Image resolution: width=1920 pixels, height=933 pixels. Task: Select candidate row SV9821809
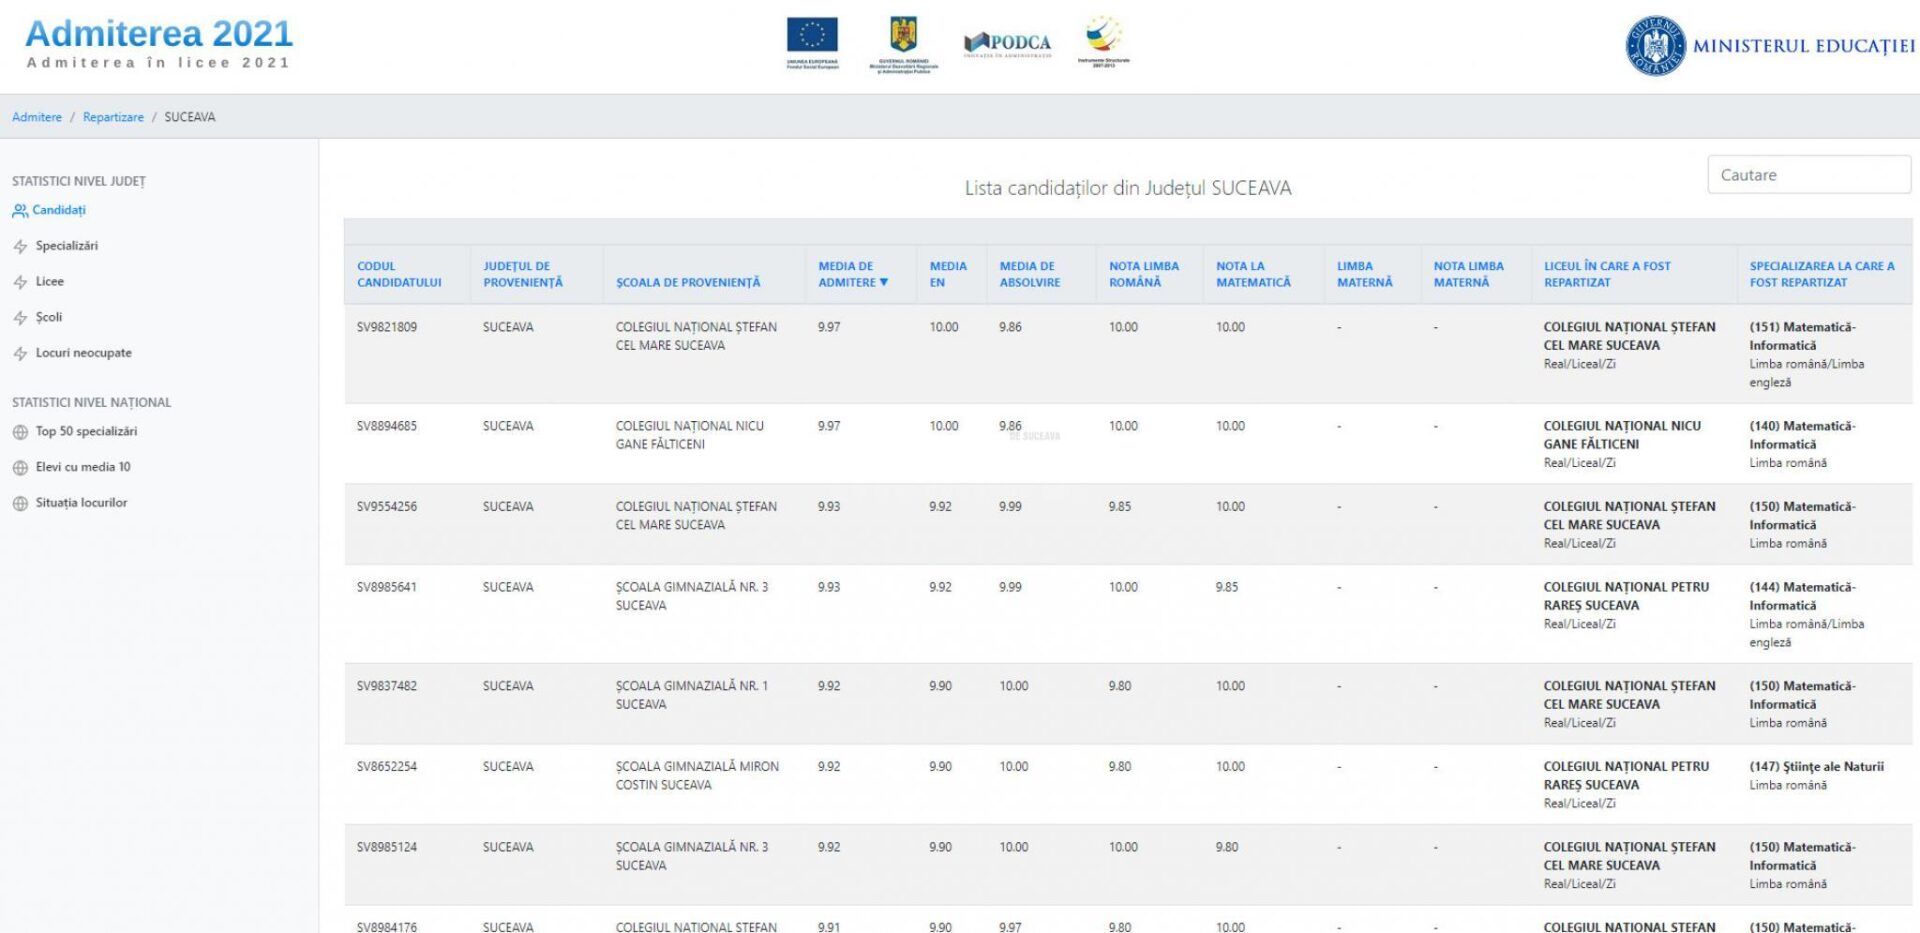[387, 327]
